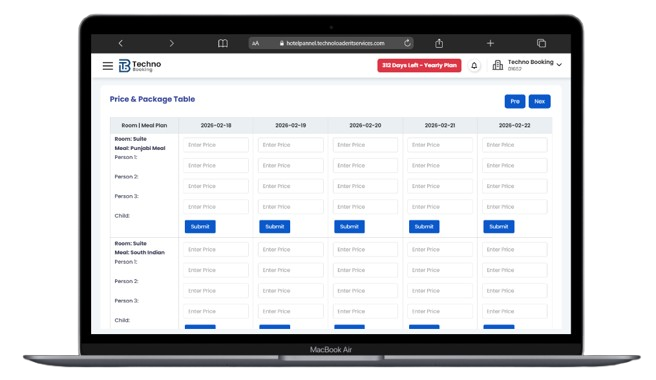Click the Meal: Punjabi Meal label
Screen dimensions: 656x380
click(140, 148)
